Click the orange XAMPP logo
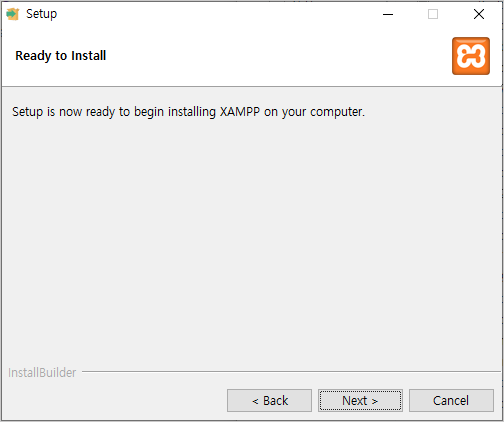504x422 pixels. 471,56
